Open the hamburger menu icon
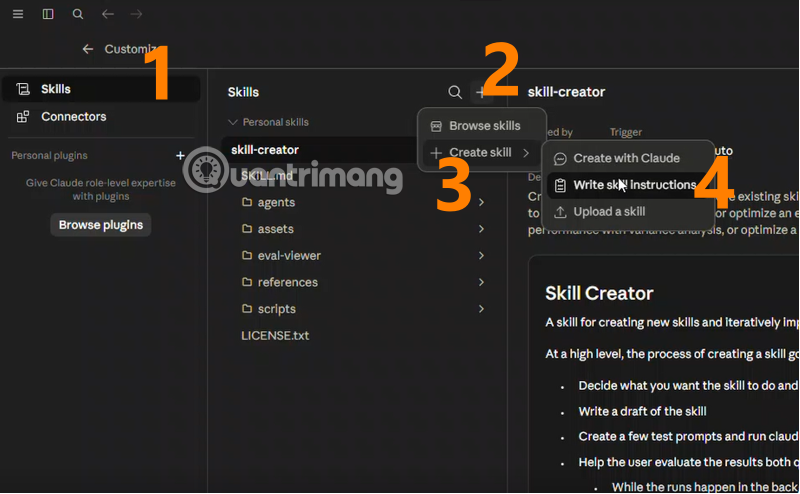 pos(18,14)
